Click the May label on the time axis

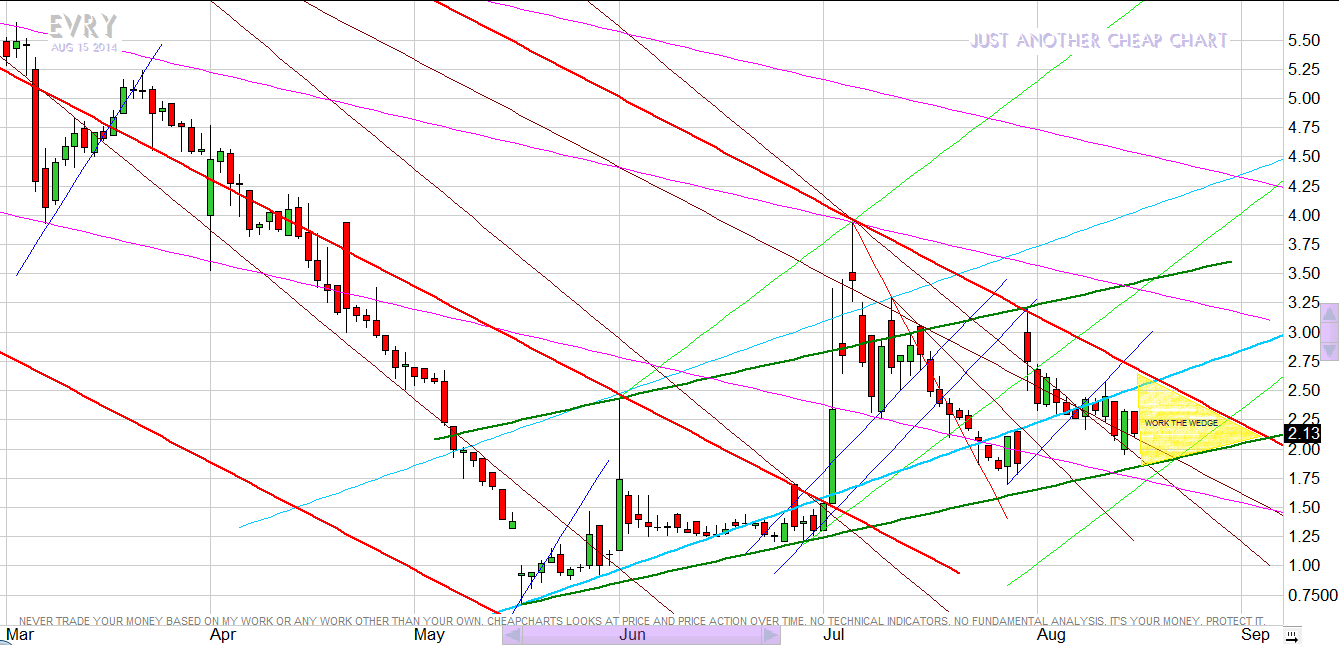click(x=429, y=634)
